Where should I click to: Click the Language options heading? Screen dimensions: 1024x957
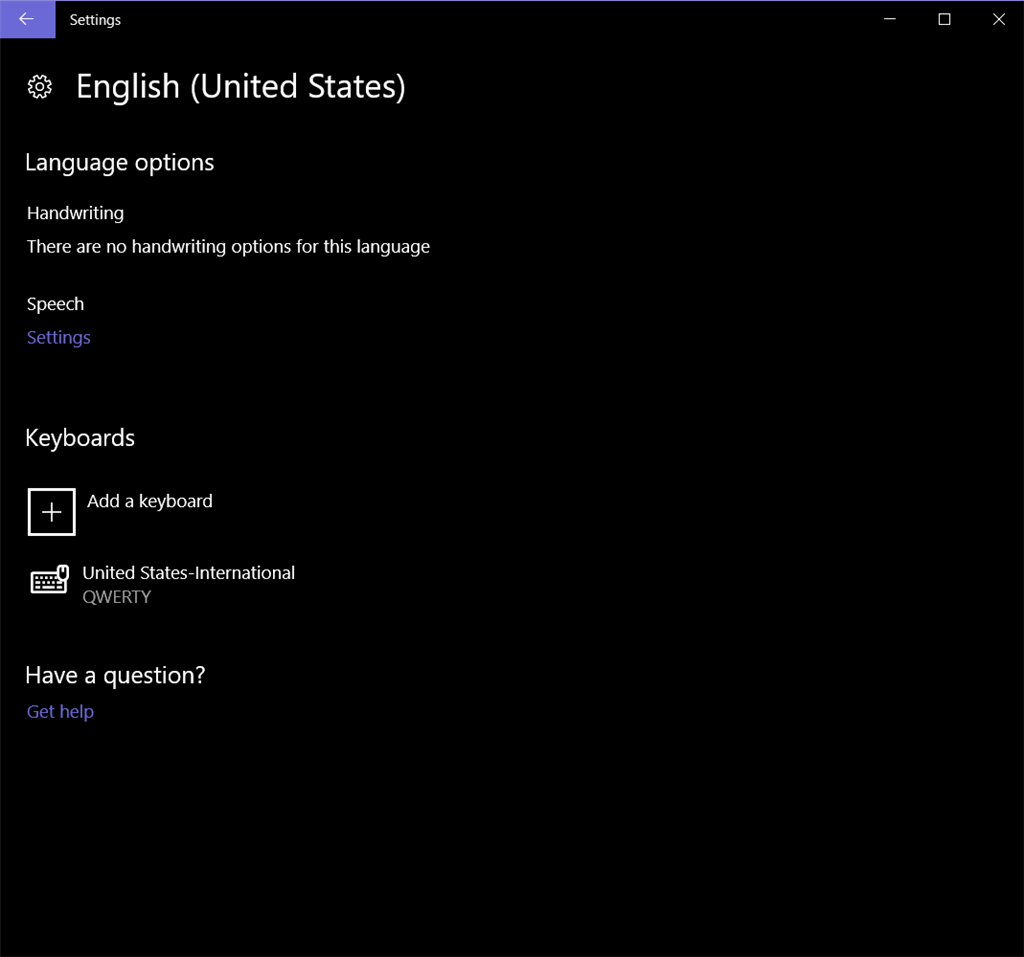point(120,163)
